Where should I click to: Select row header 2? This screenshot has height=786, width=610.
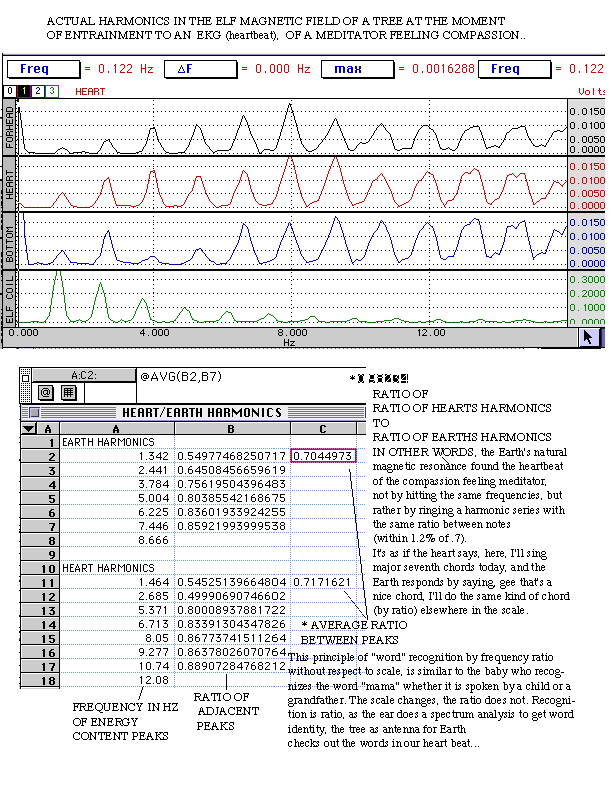pyautogui.click(x=41, y=456)
